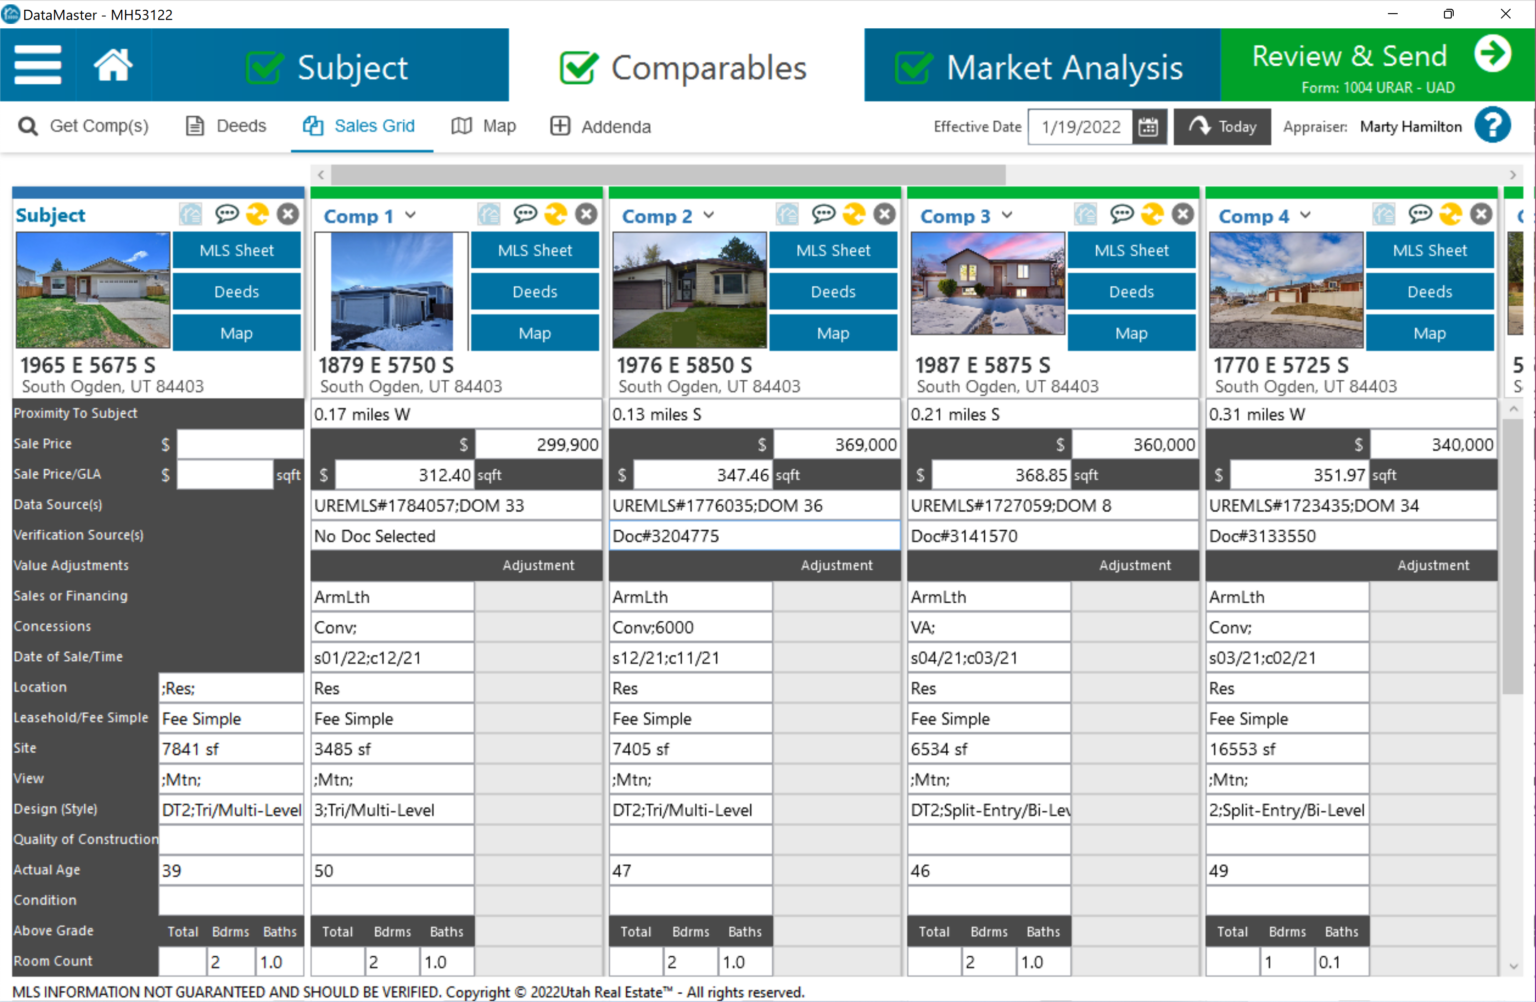Open the hamburger menu
This screenshot has height=1002, width=1536.
coord(37,64)
